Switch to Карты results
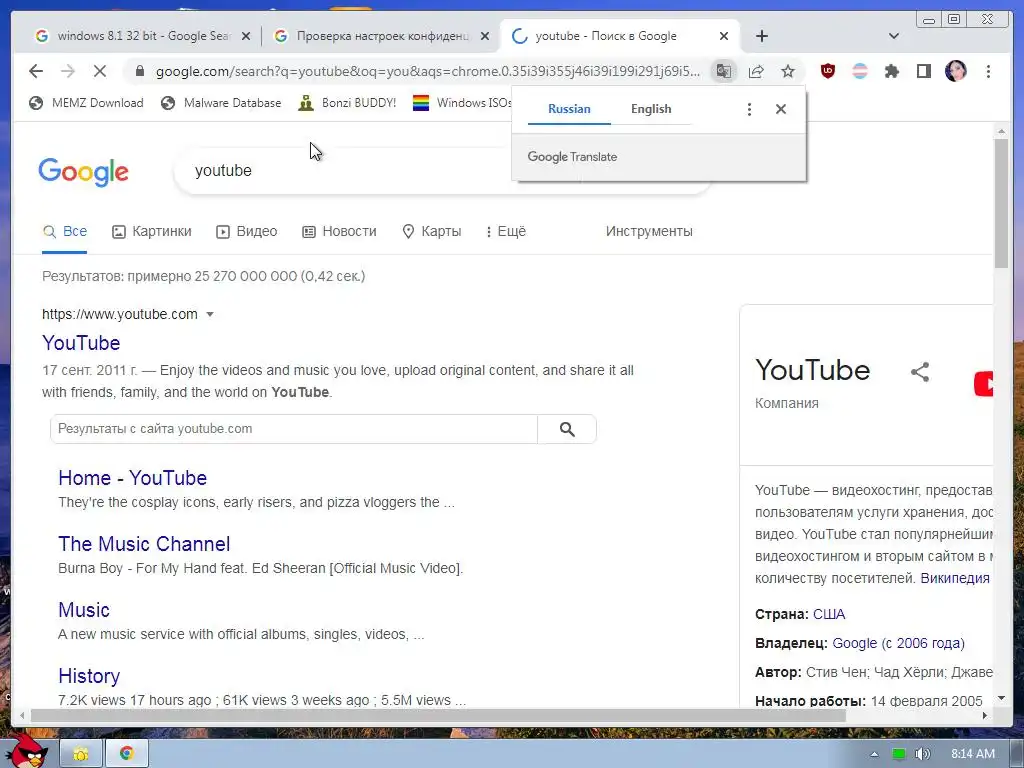This screenshot has width=1024, height=768. (432, 231)
